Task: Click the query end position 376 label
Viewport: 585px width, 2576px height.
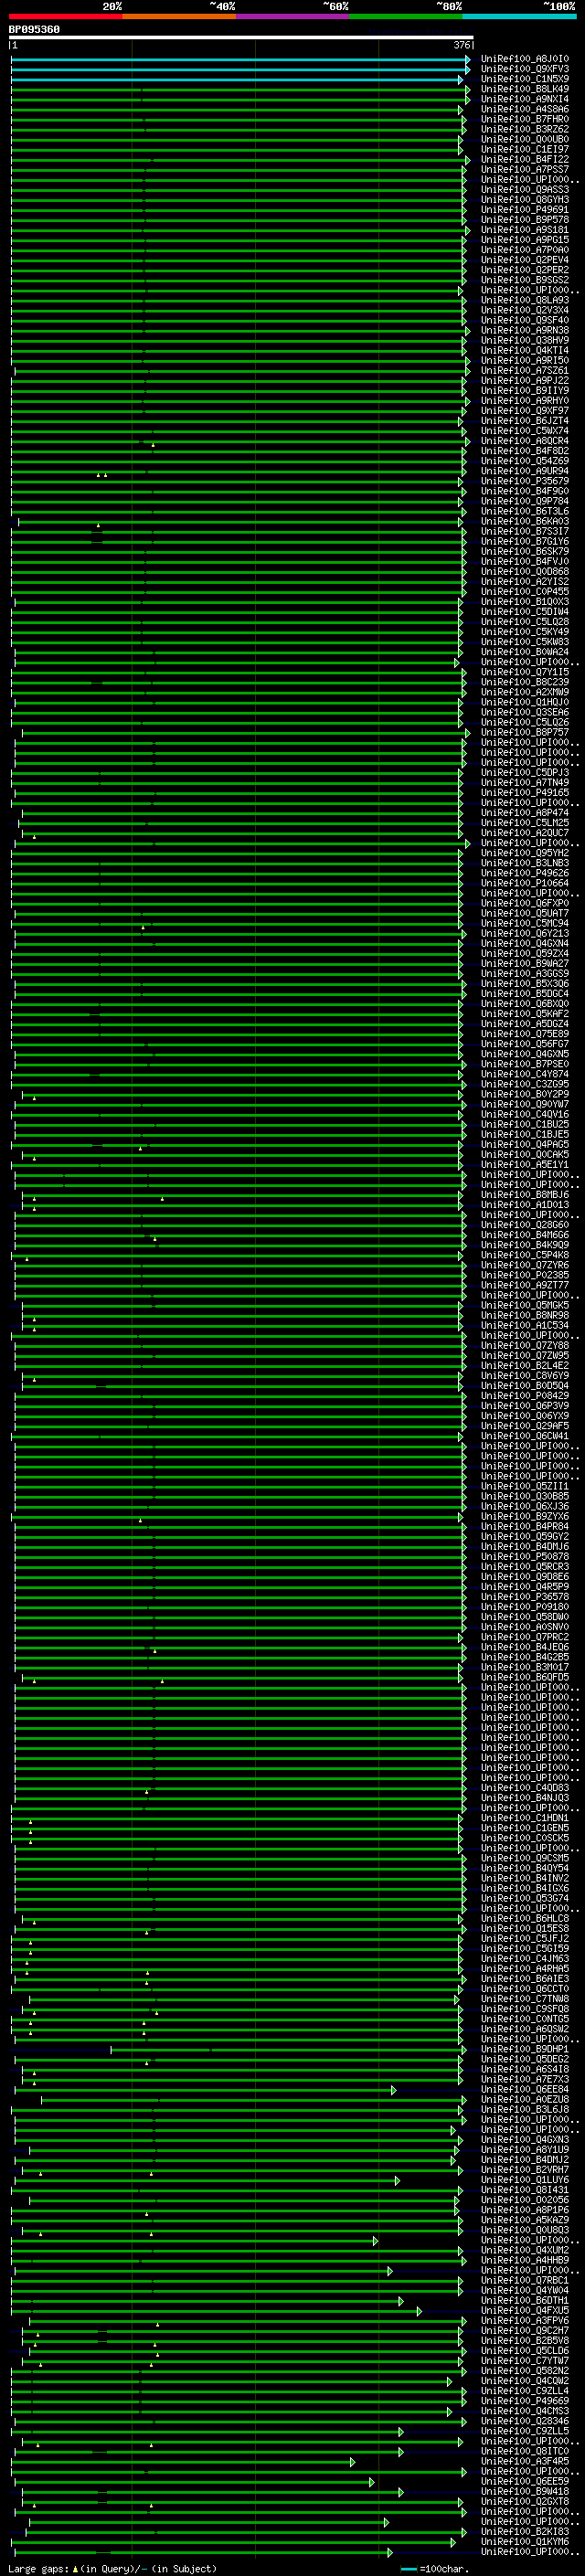Action: pos(461,45)
